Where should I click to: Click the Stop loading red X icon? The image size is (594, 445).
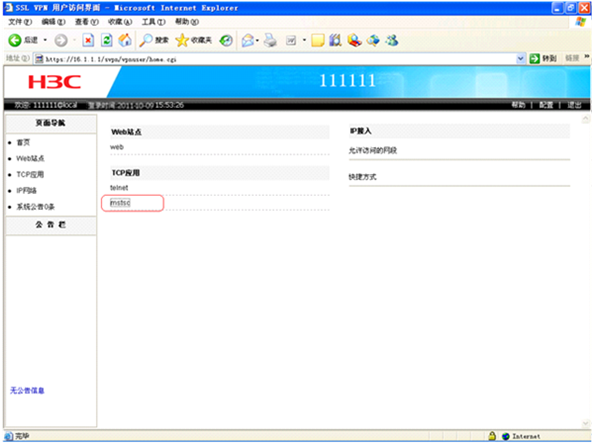[x=88, y=40]
